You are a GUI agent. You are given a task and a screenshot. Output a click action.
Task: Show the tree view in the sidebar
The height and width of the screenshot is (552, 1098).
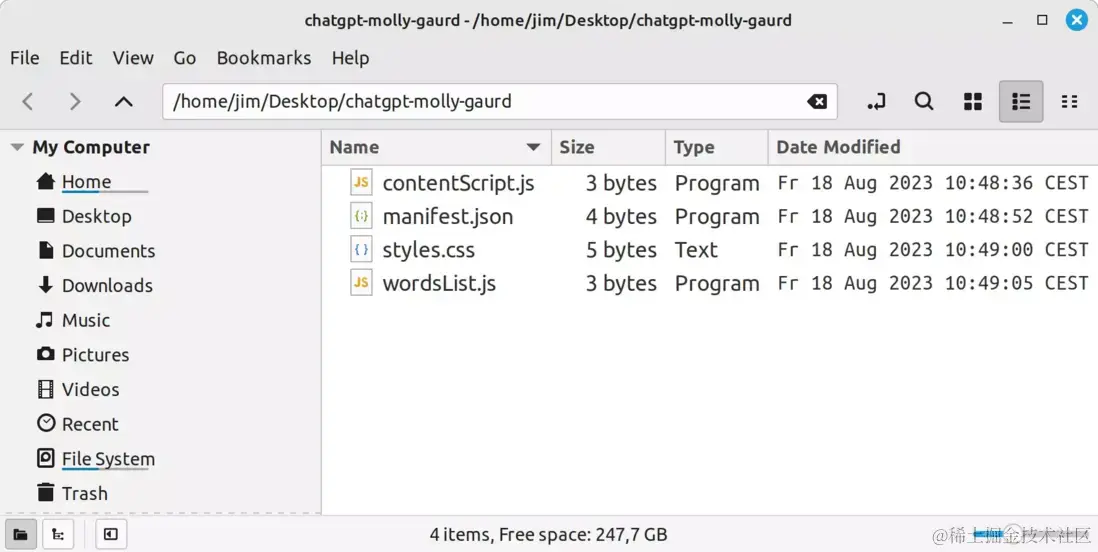point(59,534)
